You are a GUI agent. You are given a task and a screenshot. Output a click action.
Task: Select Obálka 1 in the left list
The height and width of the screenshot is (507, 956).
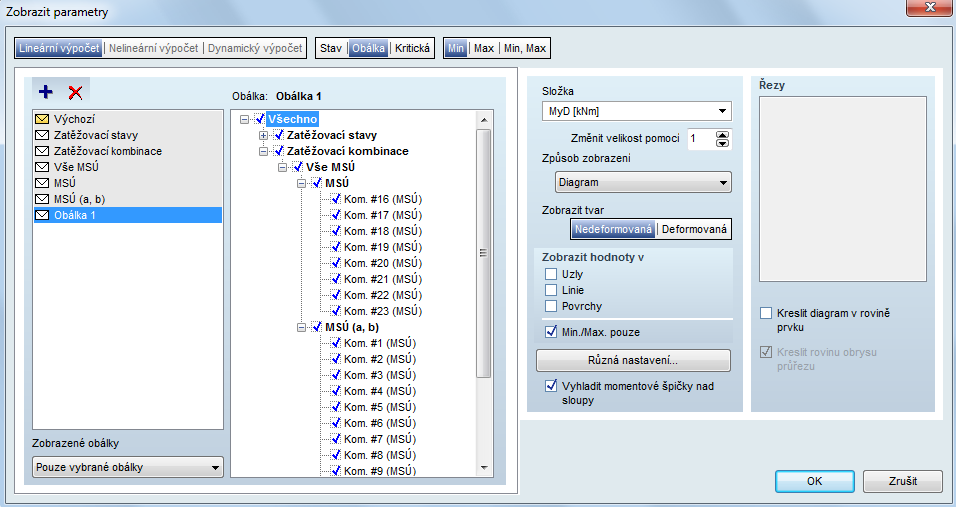[x=127, y=215]
